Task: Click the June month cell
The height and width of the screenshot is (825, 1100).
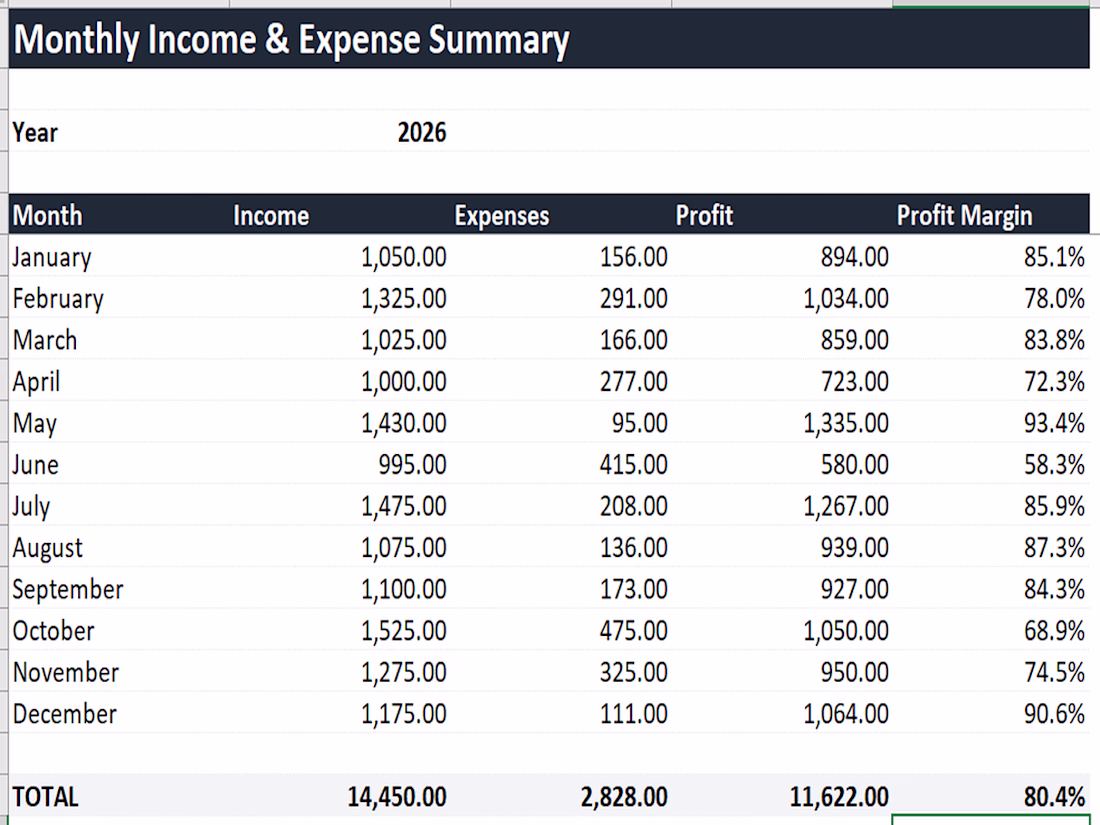Action: (x=35, y=464)
